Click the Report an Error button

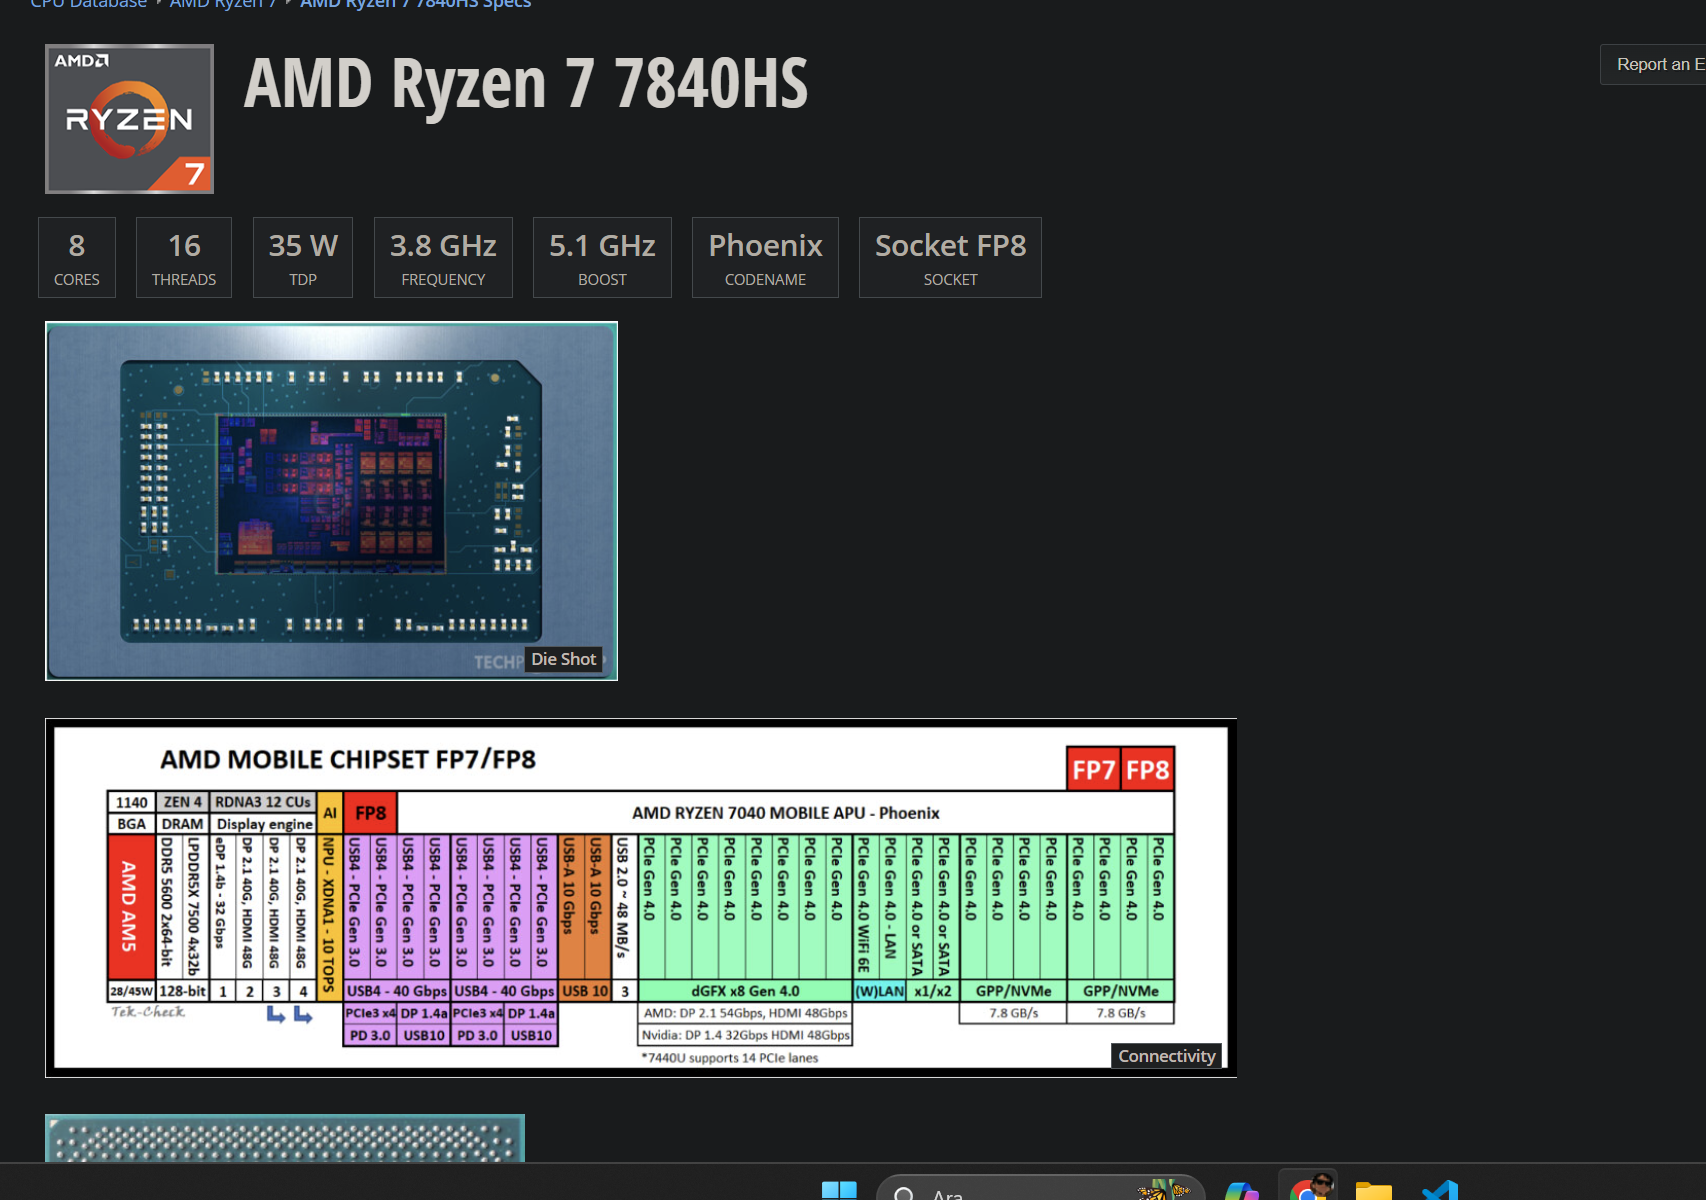pos(1654,64)
